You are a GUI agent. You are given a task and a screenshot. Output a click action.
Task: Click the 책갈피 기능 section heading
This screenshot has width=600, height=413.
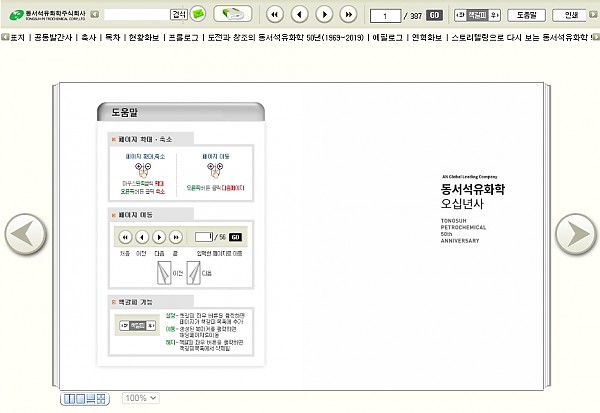(x=150, y=302)
